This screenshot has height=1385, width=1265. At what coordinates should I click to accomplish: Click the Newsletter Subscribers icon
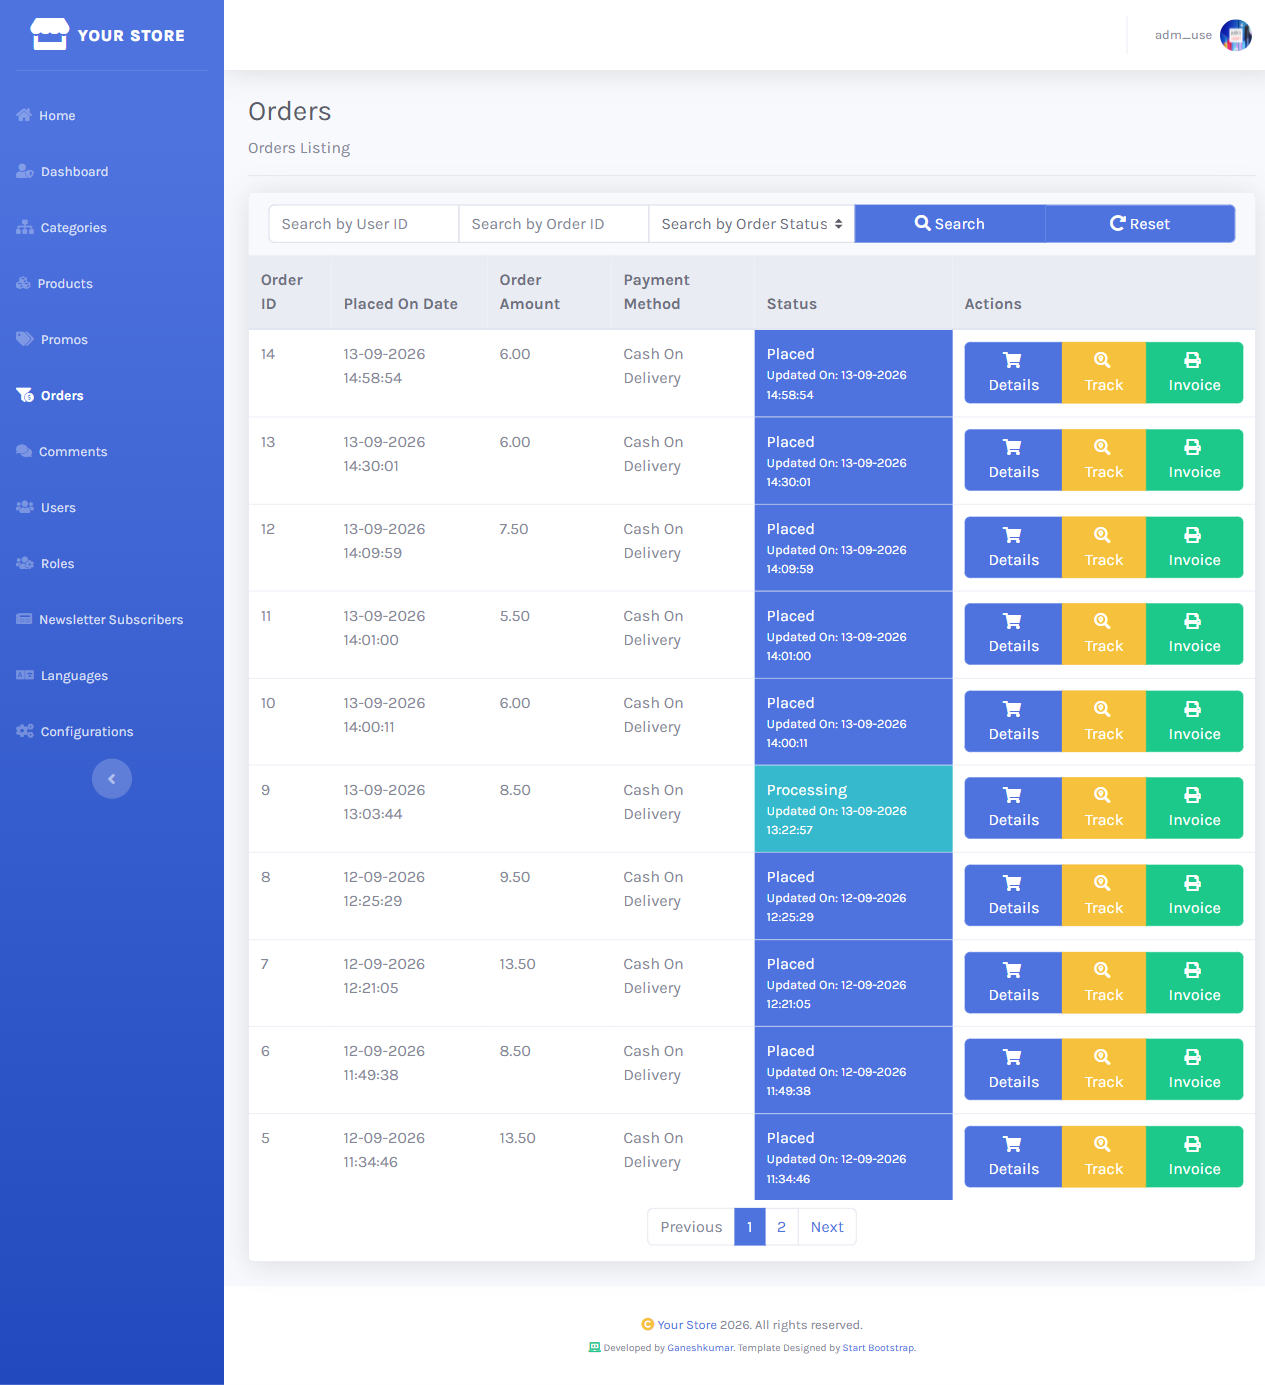coord(24,619)
